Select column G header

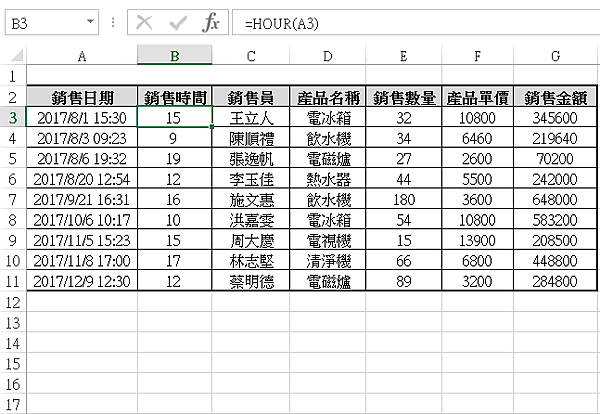pos(555,56)
